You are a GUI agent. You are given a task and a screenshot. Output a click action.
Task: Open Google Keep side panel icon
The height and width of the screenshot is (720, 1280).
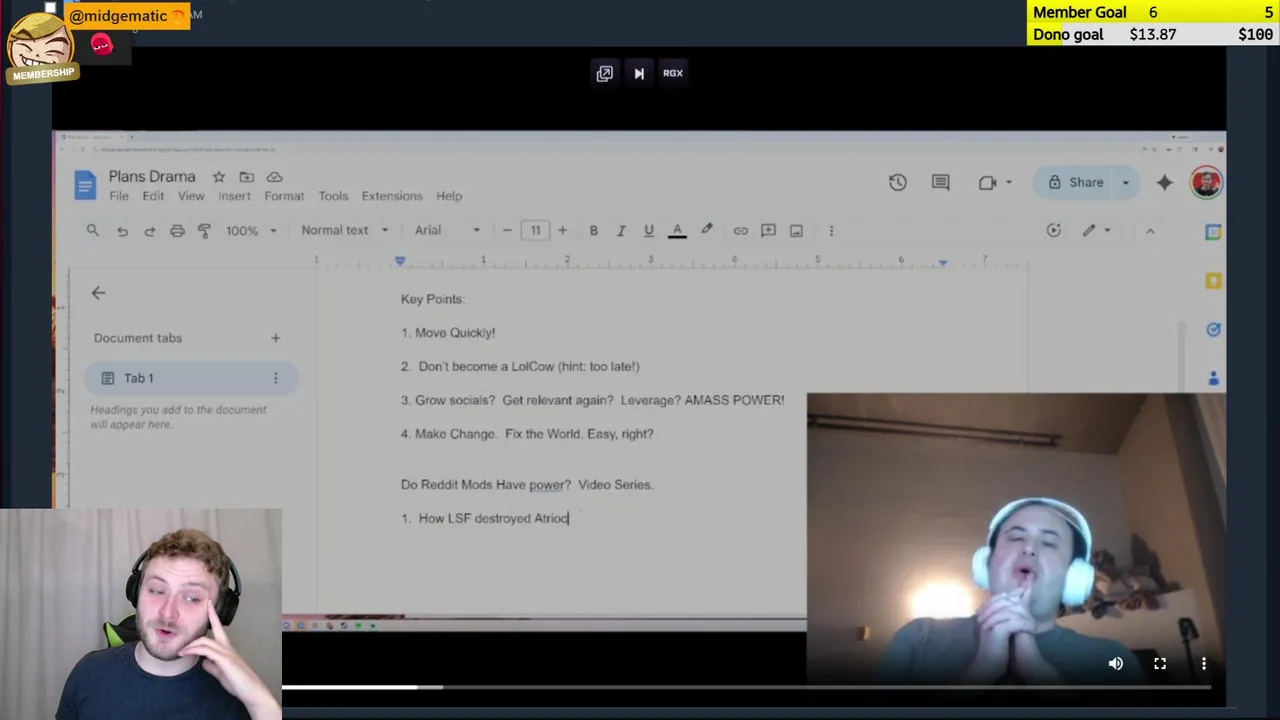1213,281
